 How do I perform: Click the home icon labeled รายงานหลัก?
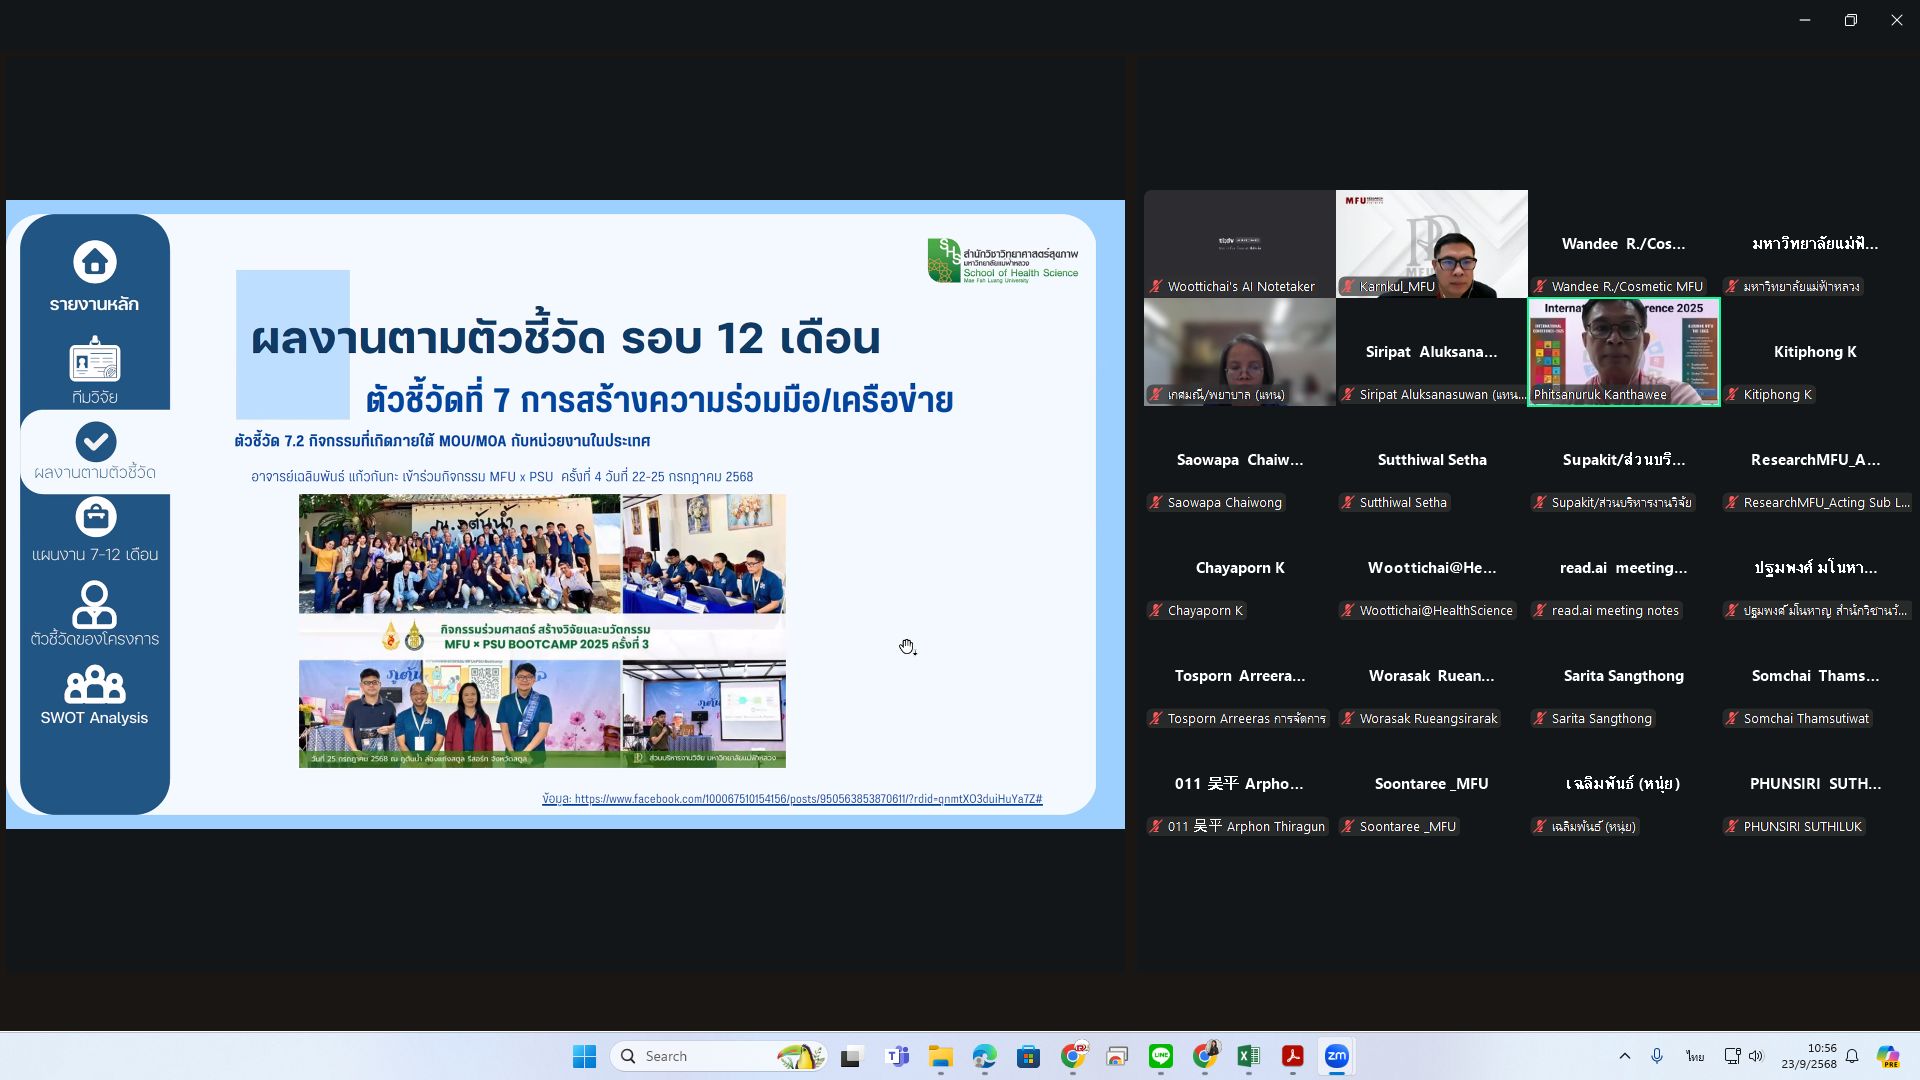(x=95, y=263)
